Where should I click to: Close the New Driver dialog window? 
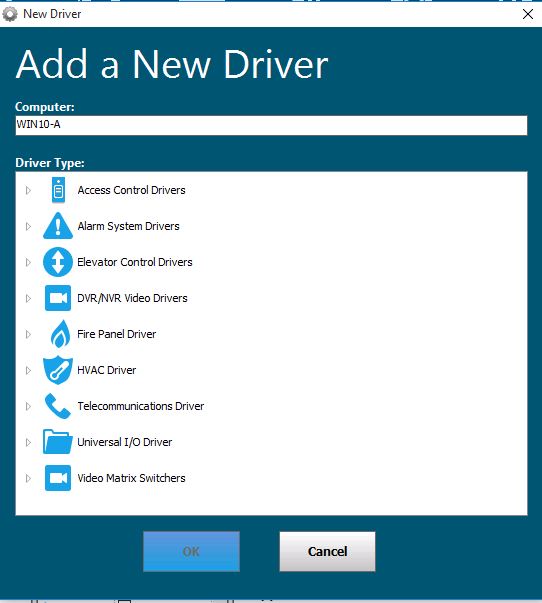click(x=528, y=14)
